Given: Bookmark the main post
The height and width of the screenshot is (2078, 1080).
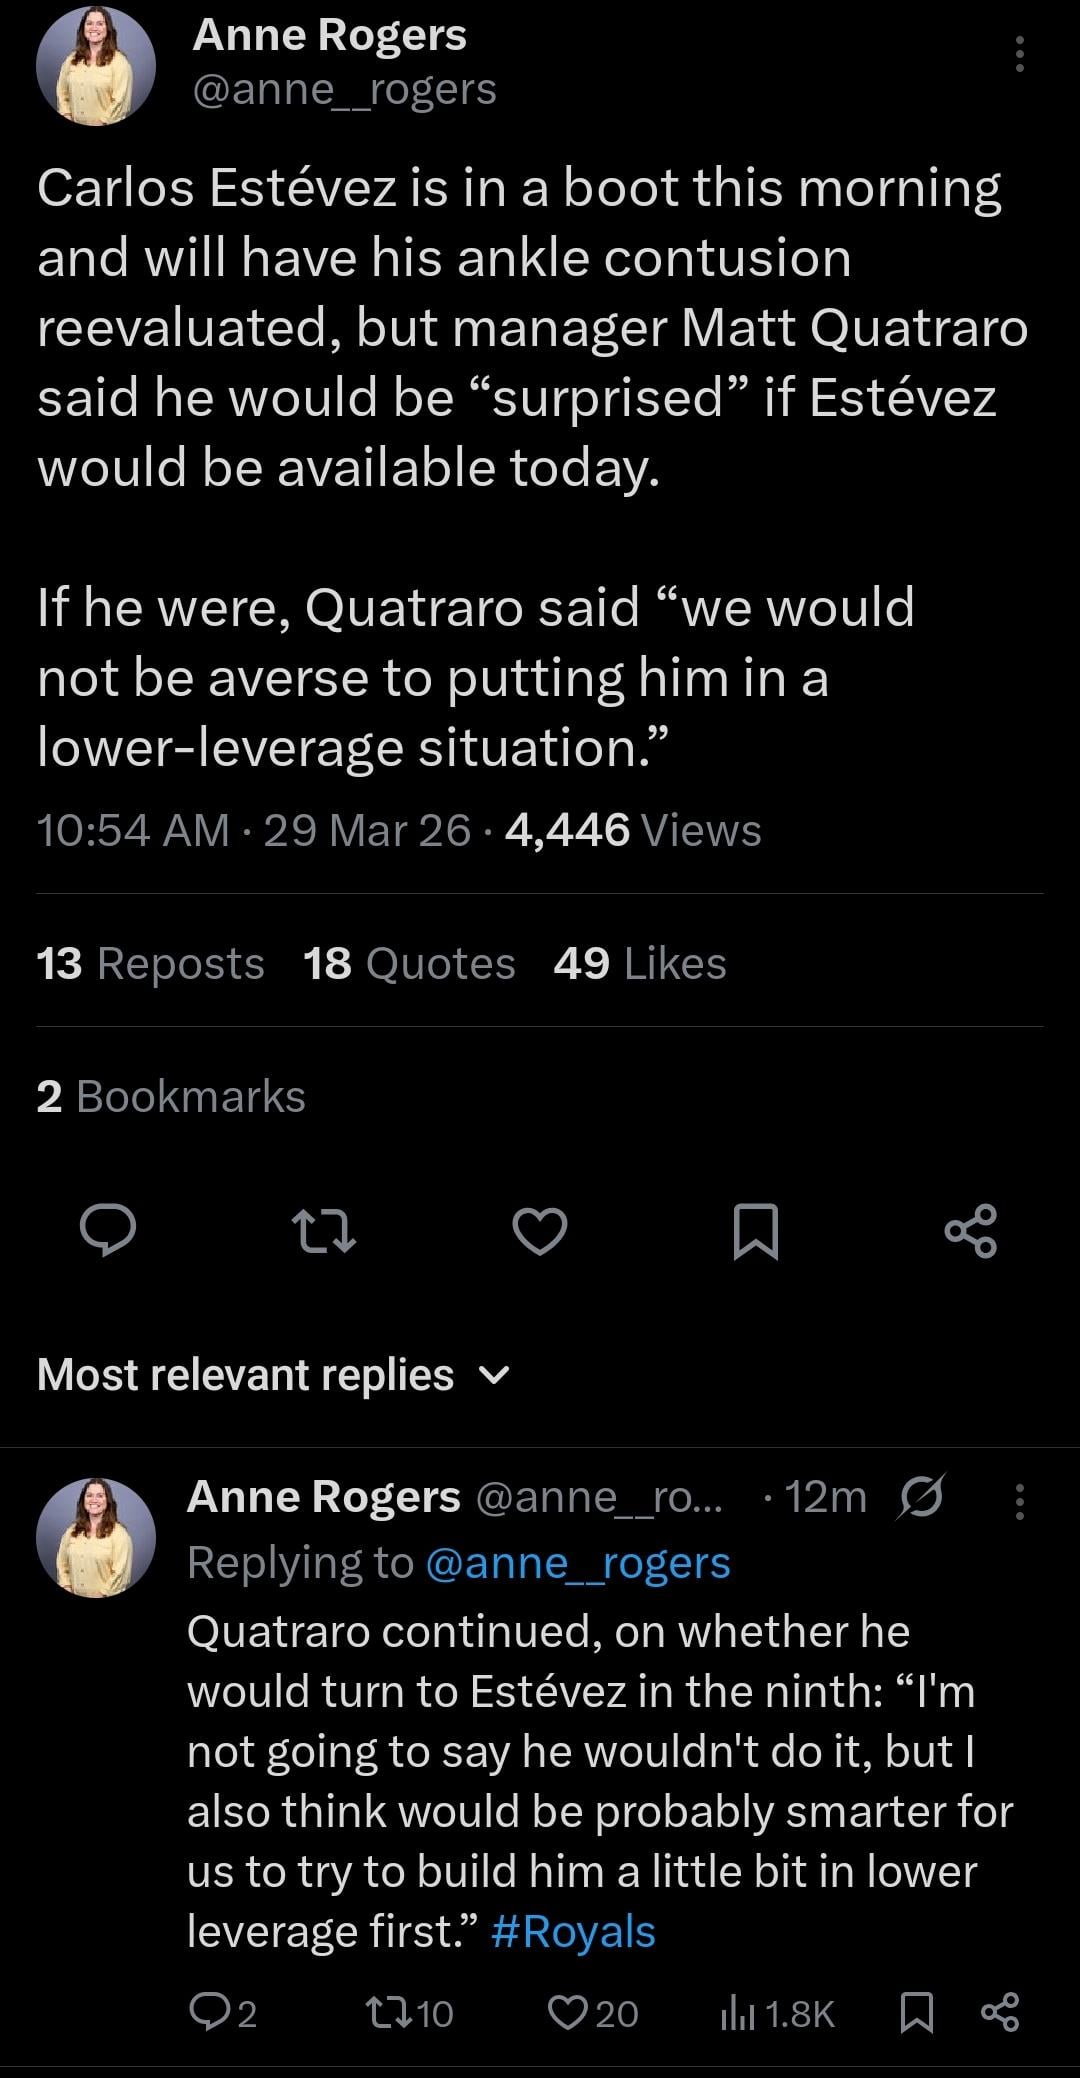Looking at the screenshot, I should click(x=755, y=1230).
